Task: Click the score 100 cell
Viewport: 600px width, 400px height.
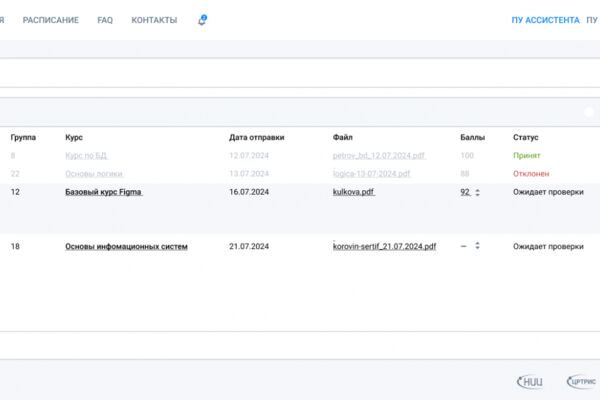Action: coord(467,155)
